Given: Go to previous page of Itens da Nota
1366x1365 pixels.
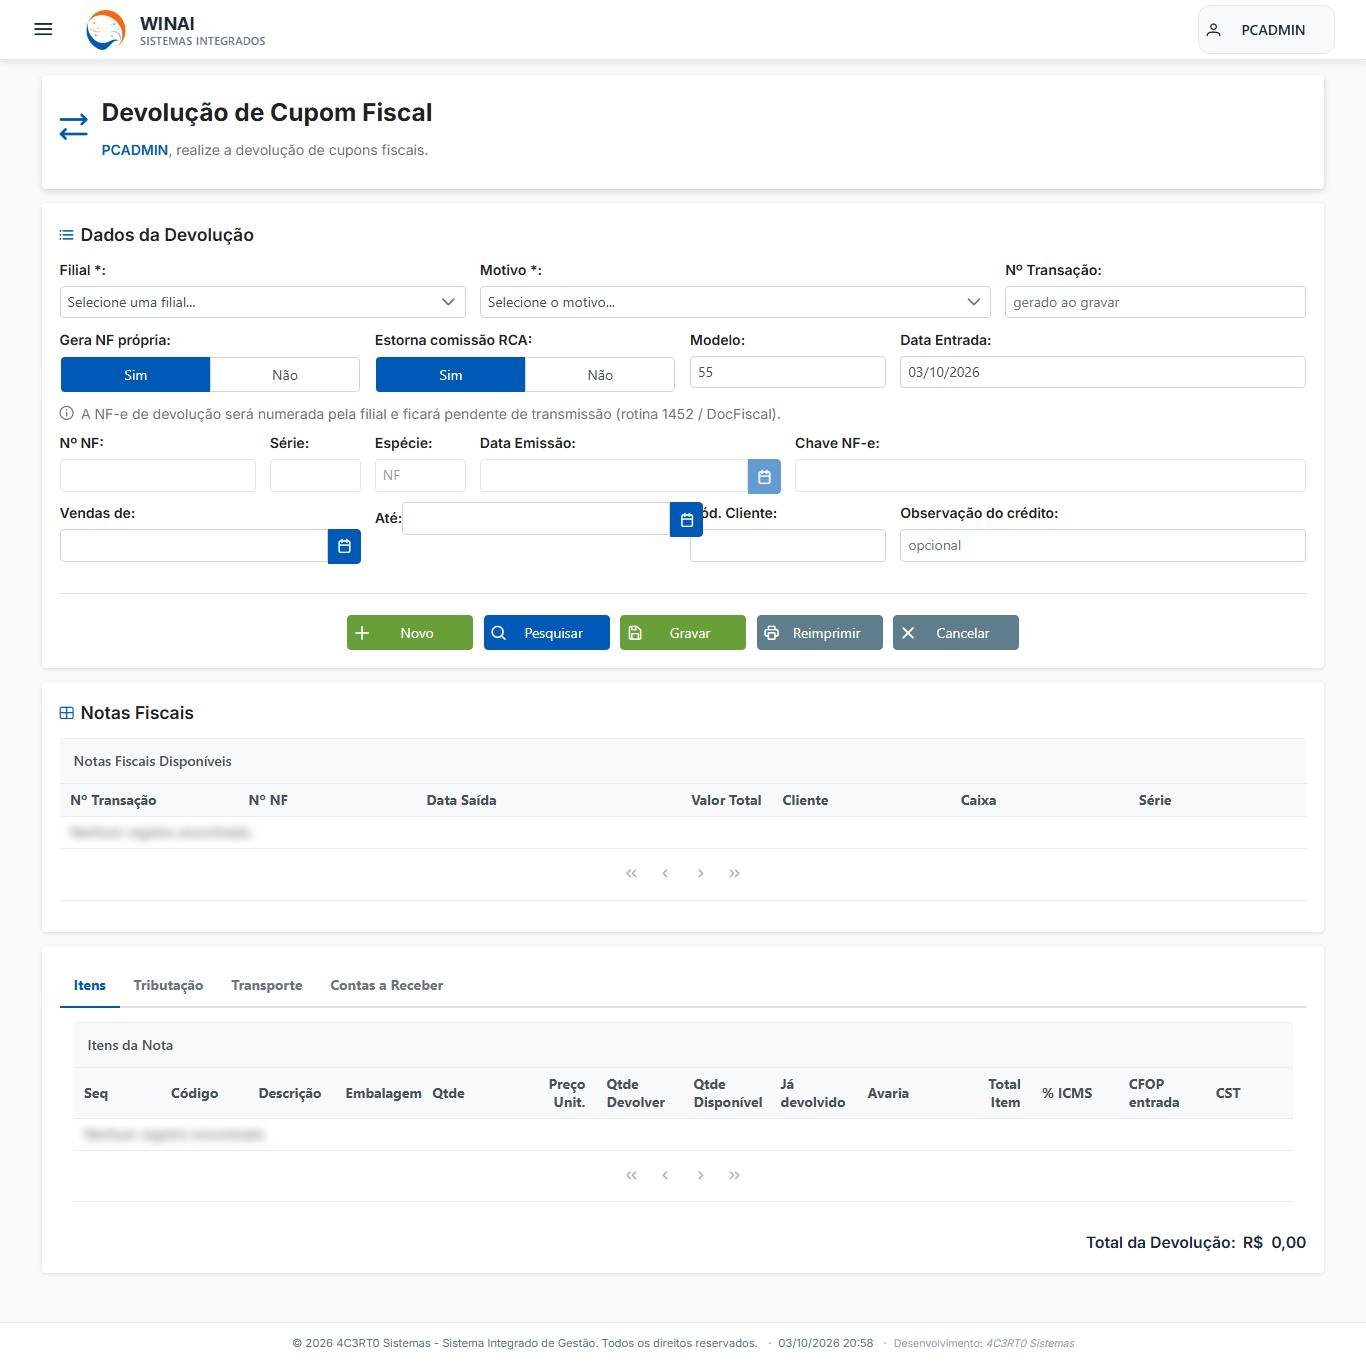Looking at the screenshot, I should 665,1176.
